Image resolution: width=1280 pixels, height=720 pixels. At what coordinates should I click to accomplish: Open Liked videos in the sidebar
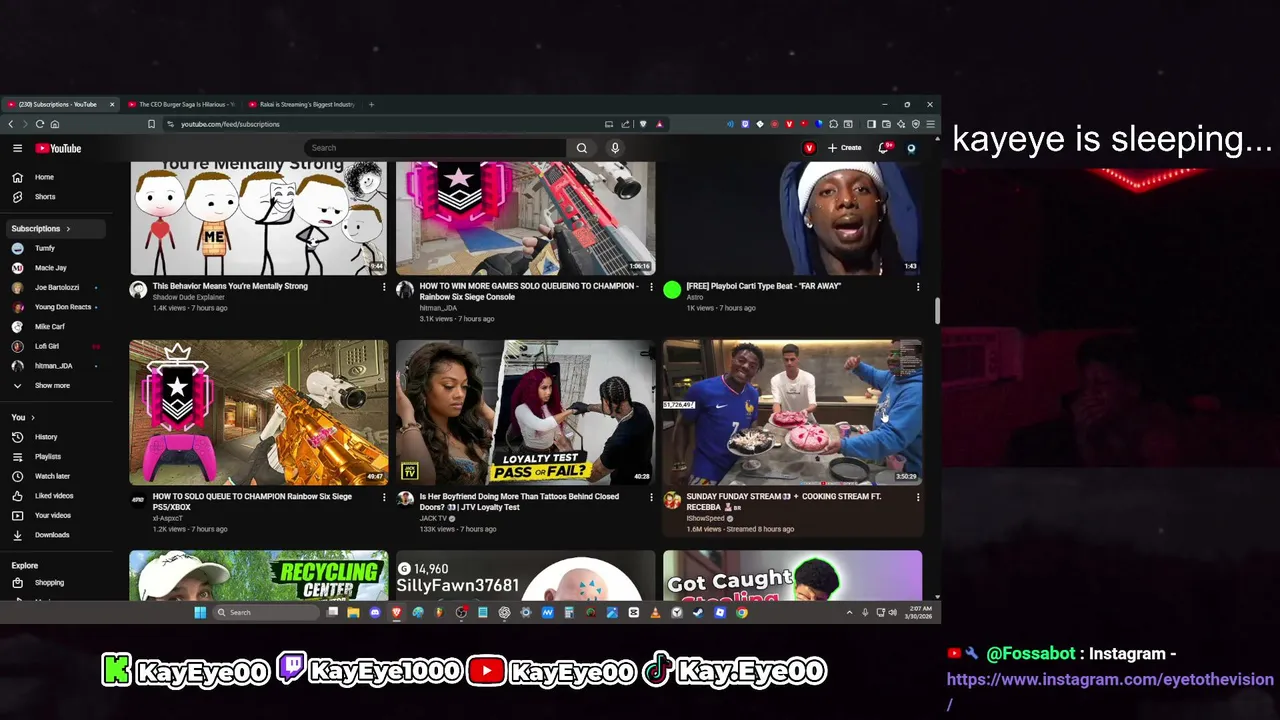[55, 496]
